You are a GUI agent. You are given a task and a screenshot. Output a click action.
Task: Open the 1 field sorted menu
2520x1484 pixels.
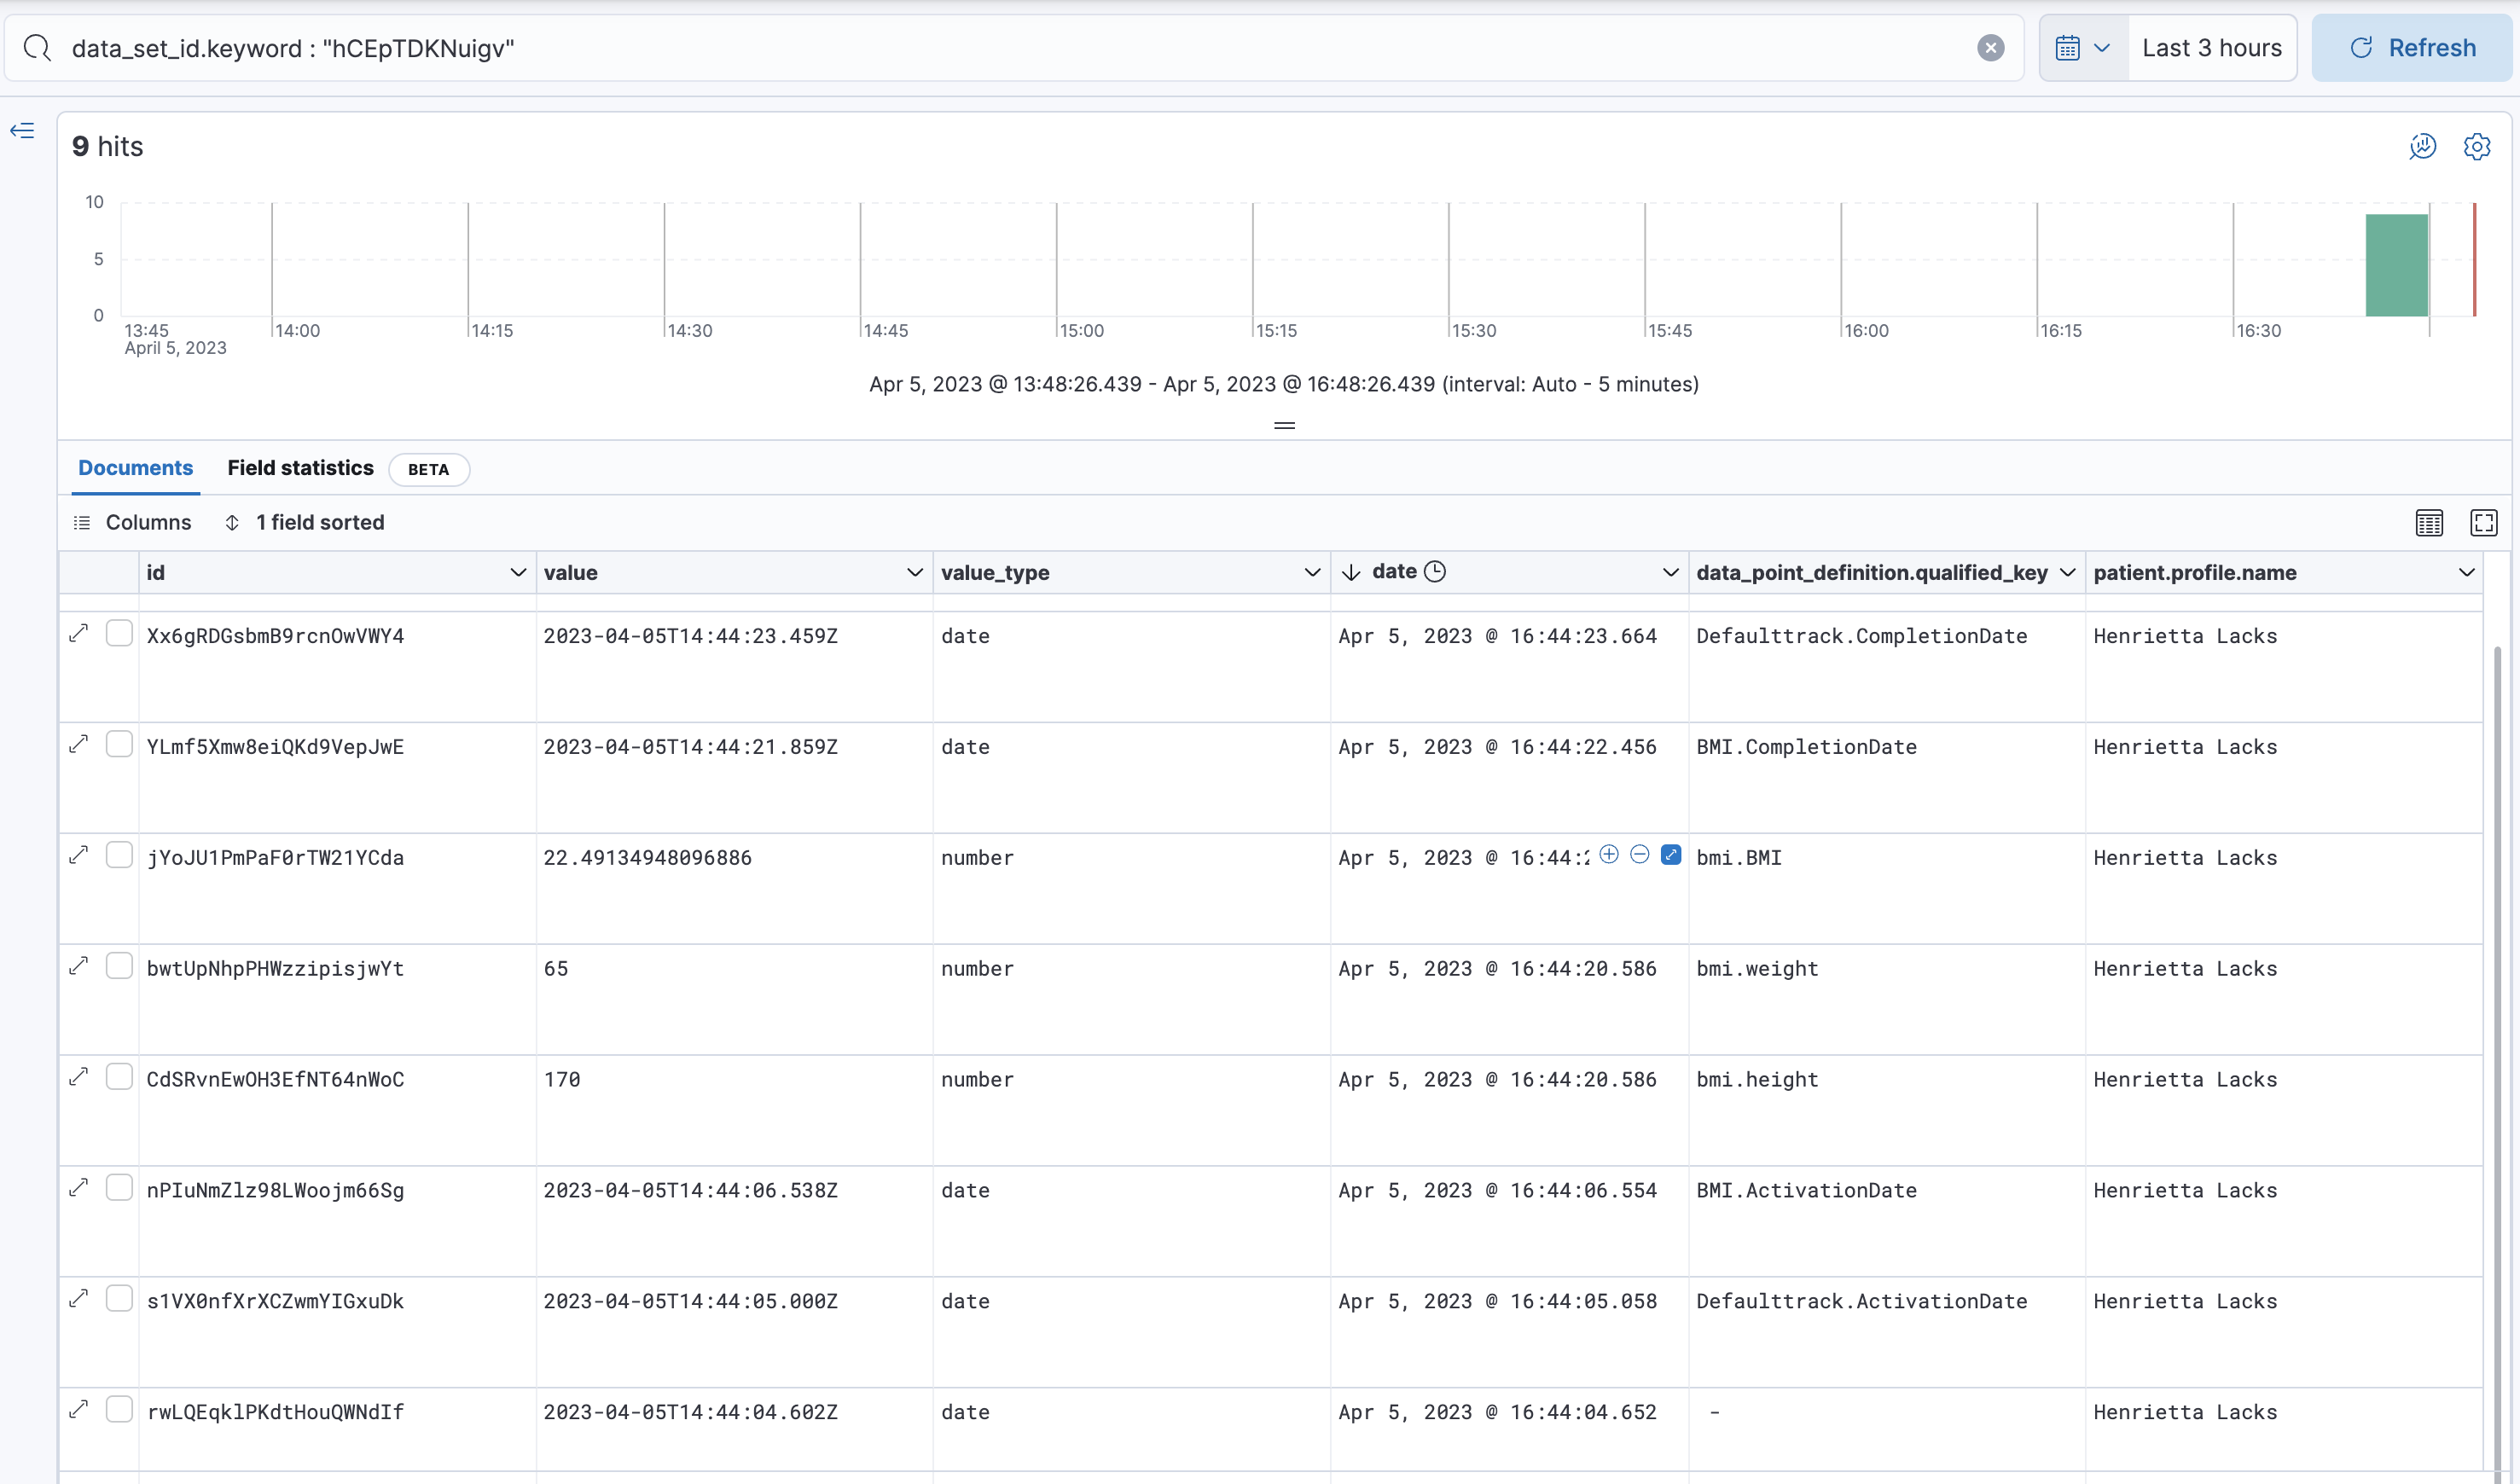(304, 522)
